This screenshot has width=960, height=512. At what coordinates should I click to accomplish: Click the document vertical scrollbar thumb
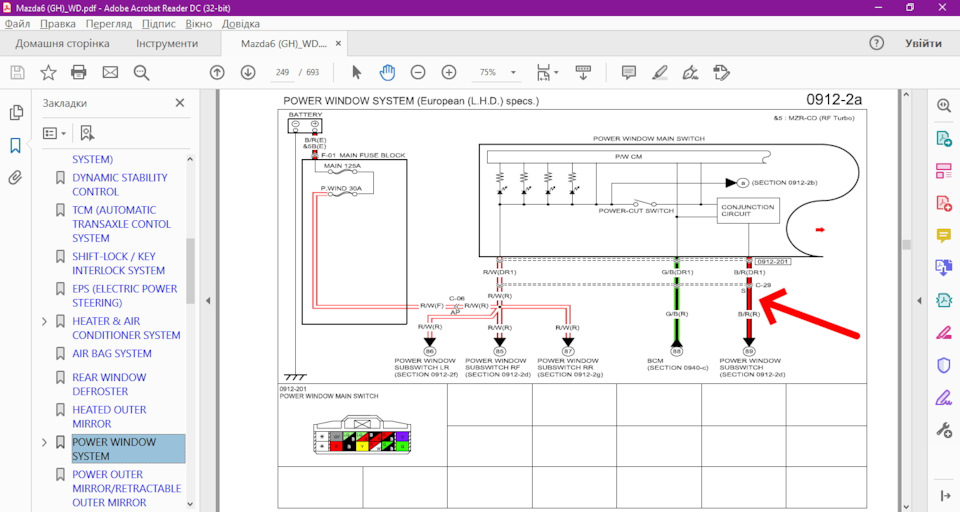(x=906, y=244)
